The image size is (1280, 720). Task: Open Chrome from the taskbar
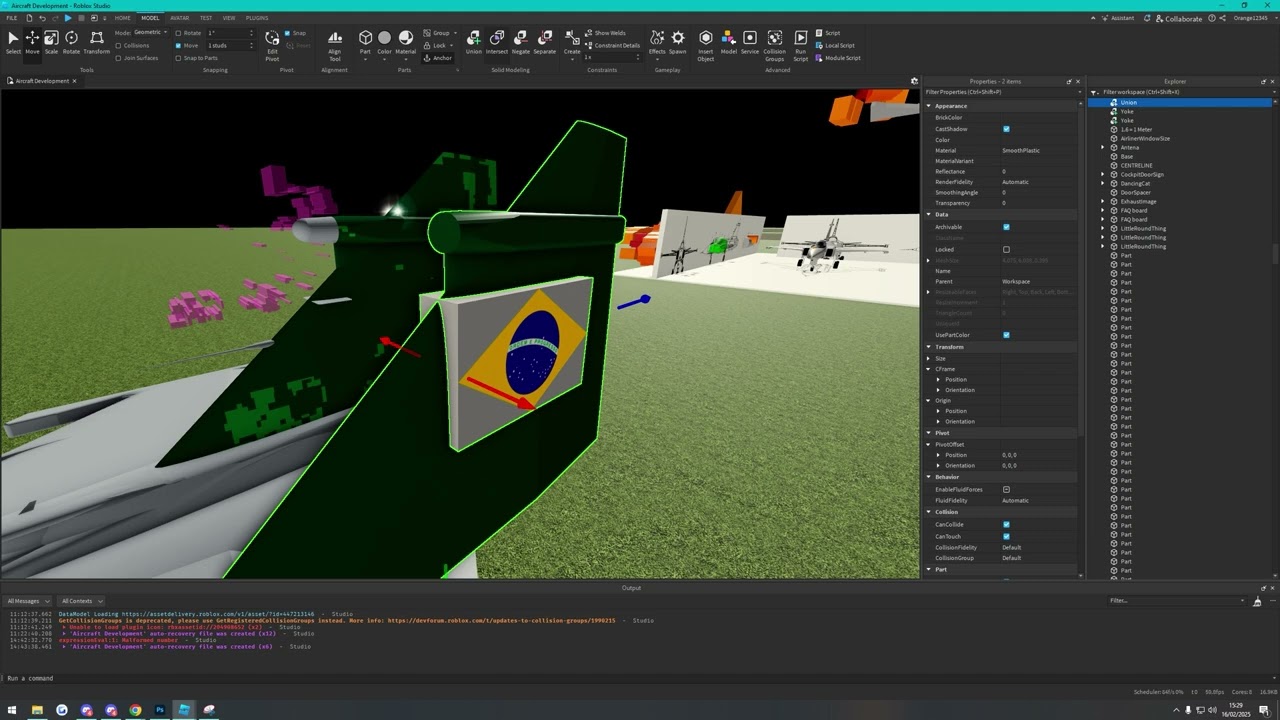135,710
